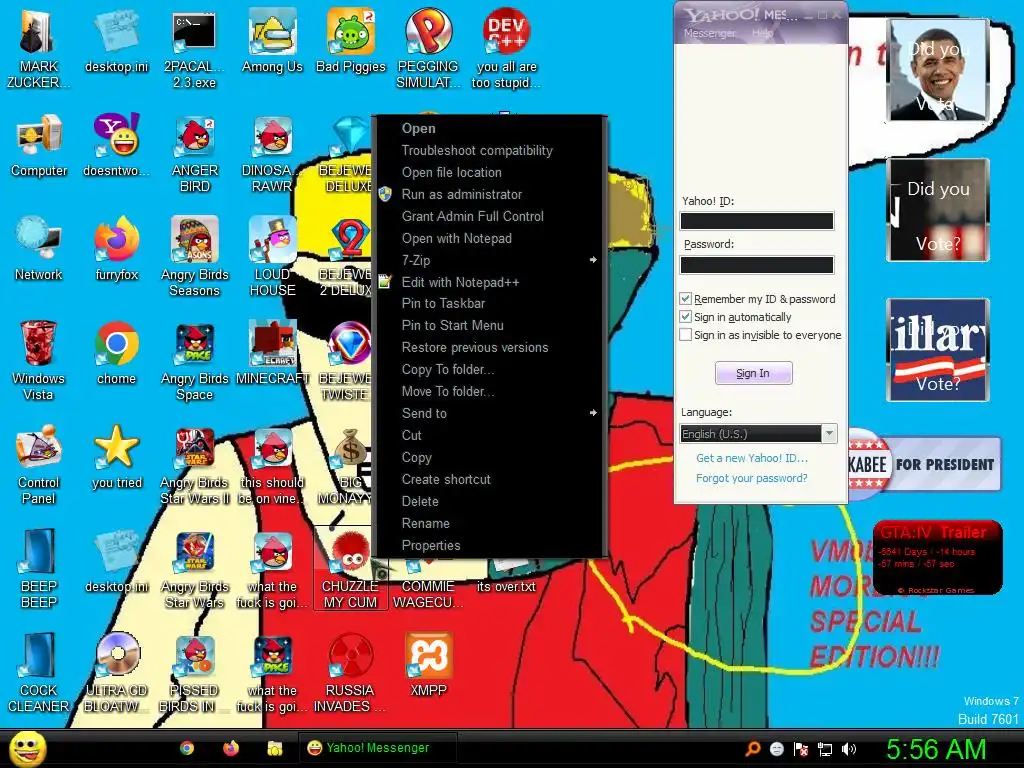Click the 5:56 AM clock
The width and height of the screenshot is (1024, 768).
pos(936,749)
